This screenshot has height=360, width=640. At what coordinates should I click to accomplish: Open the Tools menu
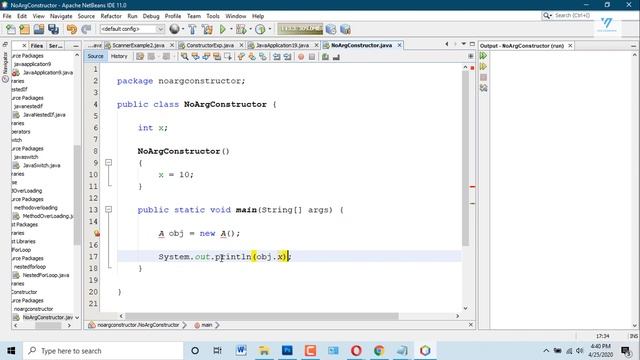pos(213,16)
